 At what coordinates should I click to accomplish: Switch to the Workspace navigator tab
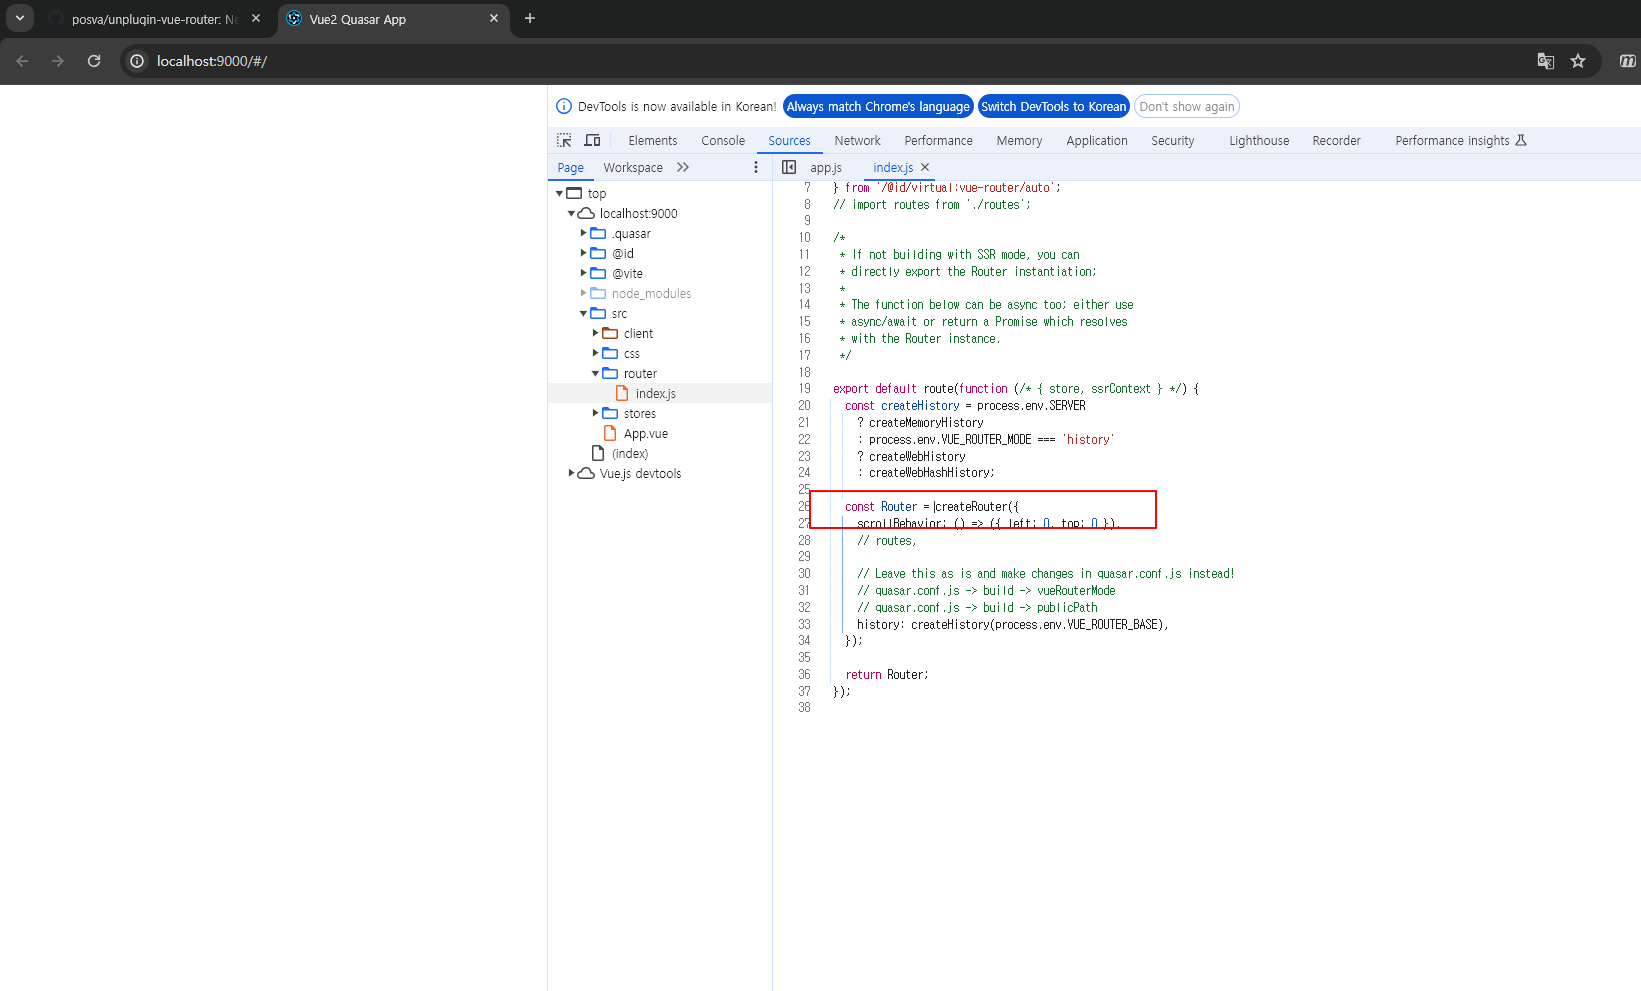coord(633,168)
